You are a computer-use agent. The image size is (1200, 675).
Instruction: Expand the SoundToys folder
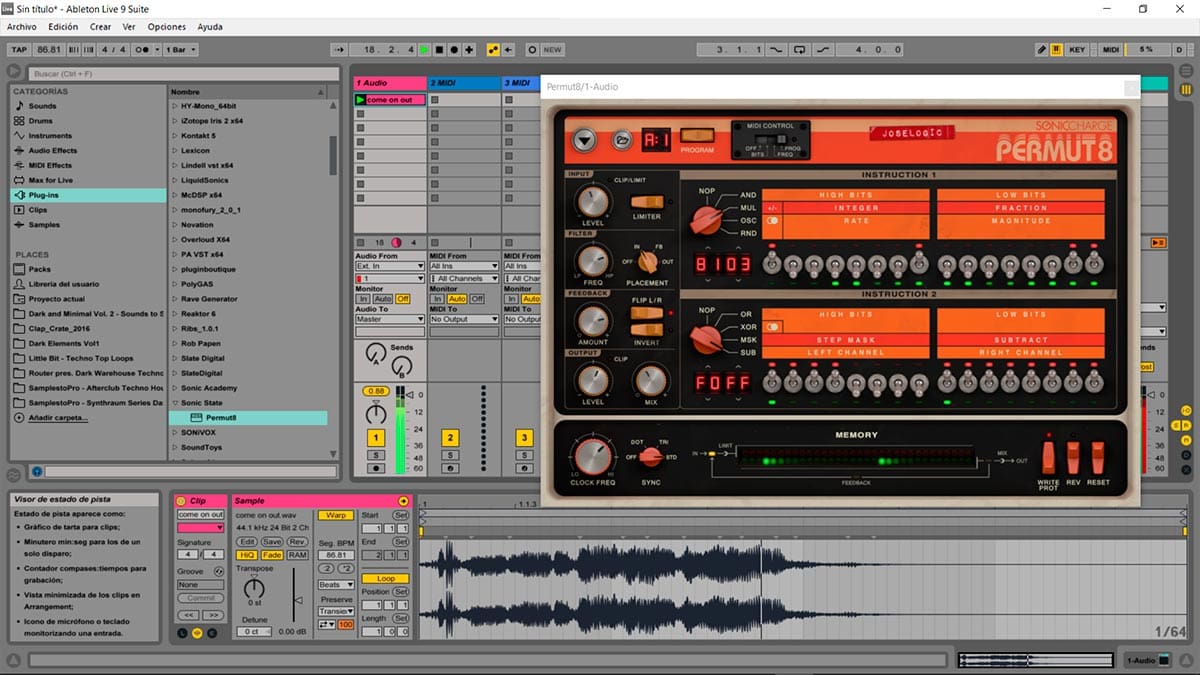[174, 448]
